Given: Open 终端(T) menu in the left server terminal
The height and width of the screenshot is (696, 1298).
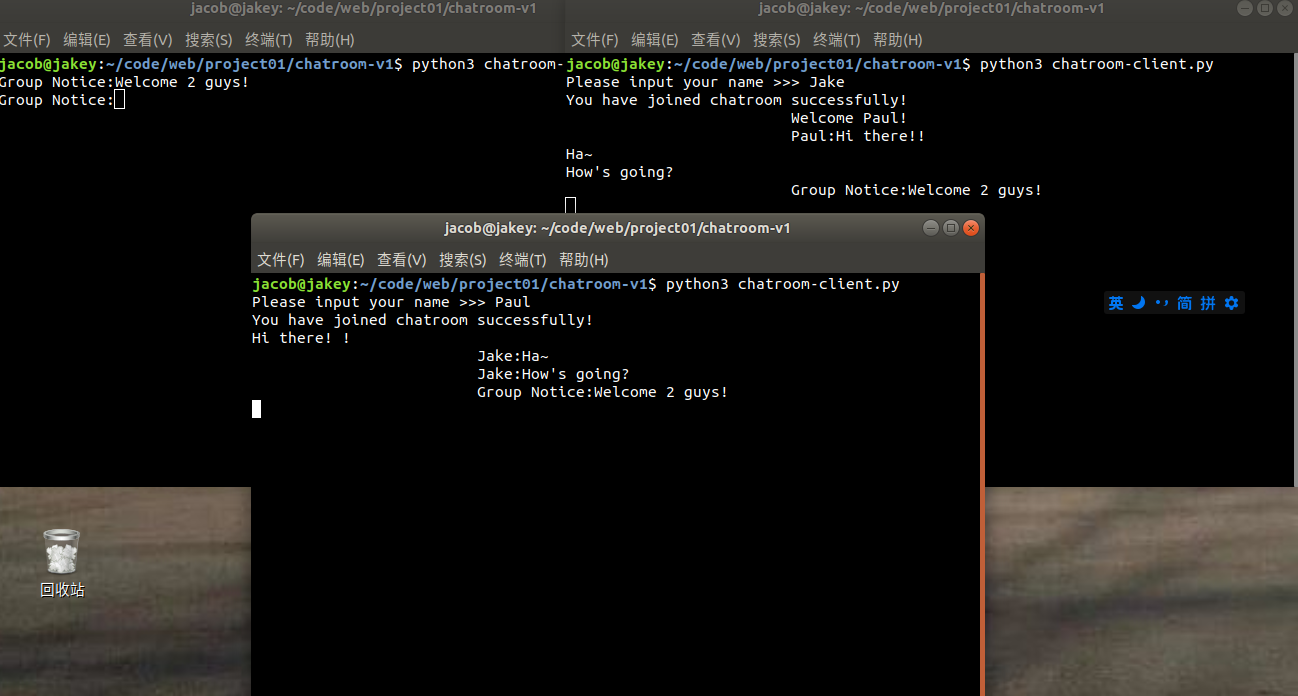Looking at the screenshot, I should click(269, 40).
